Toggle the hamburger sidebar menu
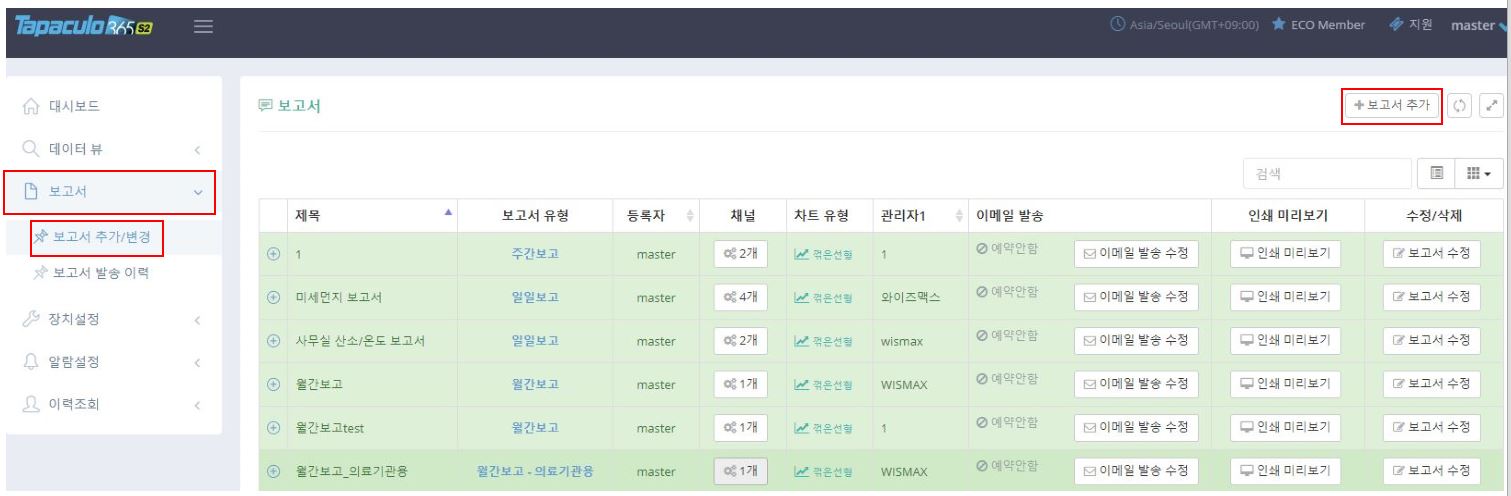Viewport: 1511px width, 496px height. [202, 25]
